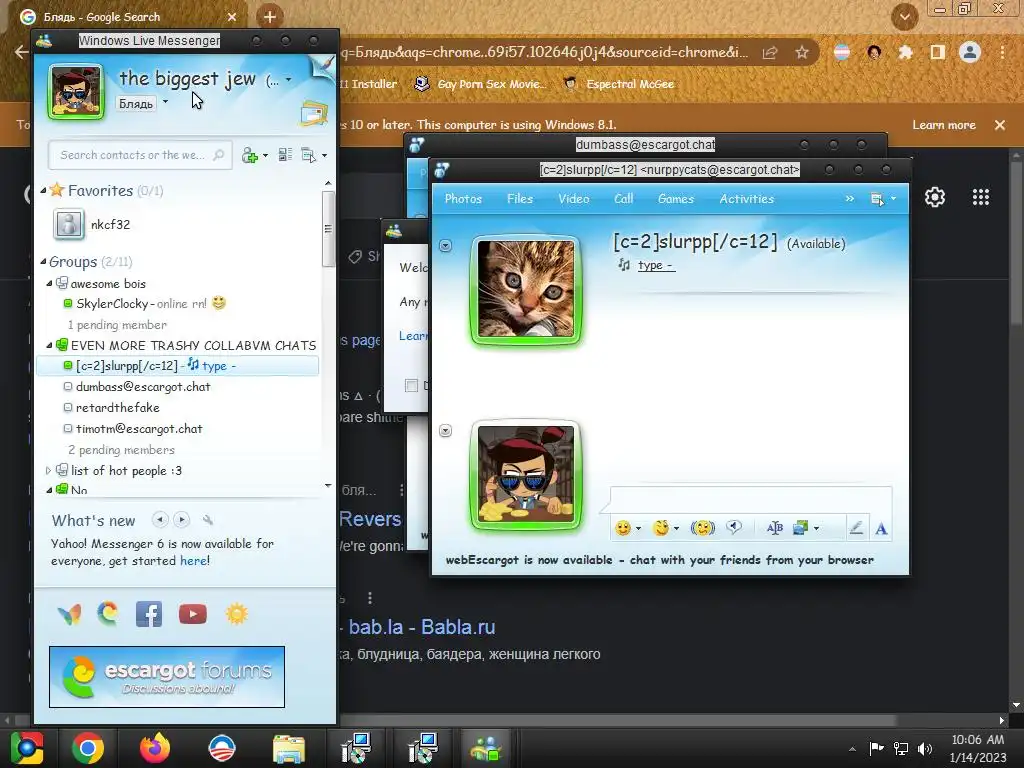Open the Files menu in chat window
This screenshot has height=768, width=1024.
[520, 199]
